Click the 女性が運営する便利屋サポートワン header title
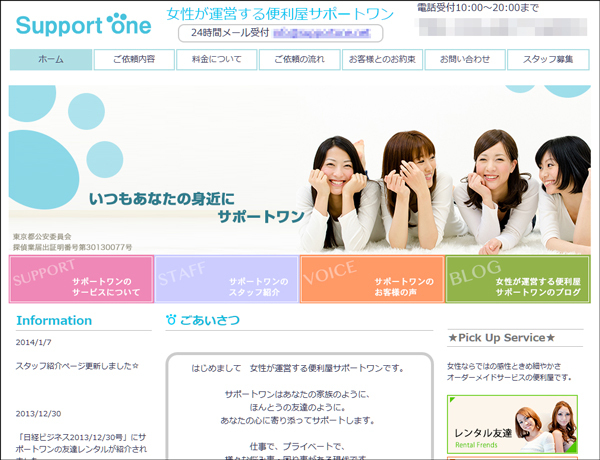Screen dimensions: 600x460 point(280,14)
